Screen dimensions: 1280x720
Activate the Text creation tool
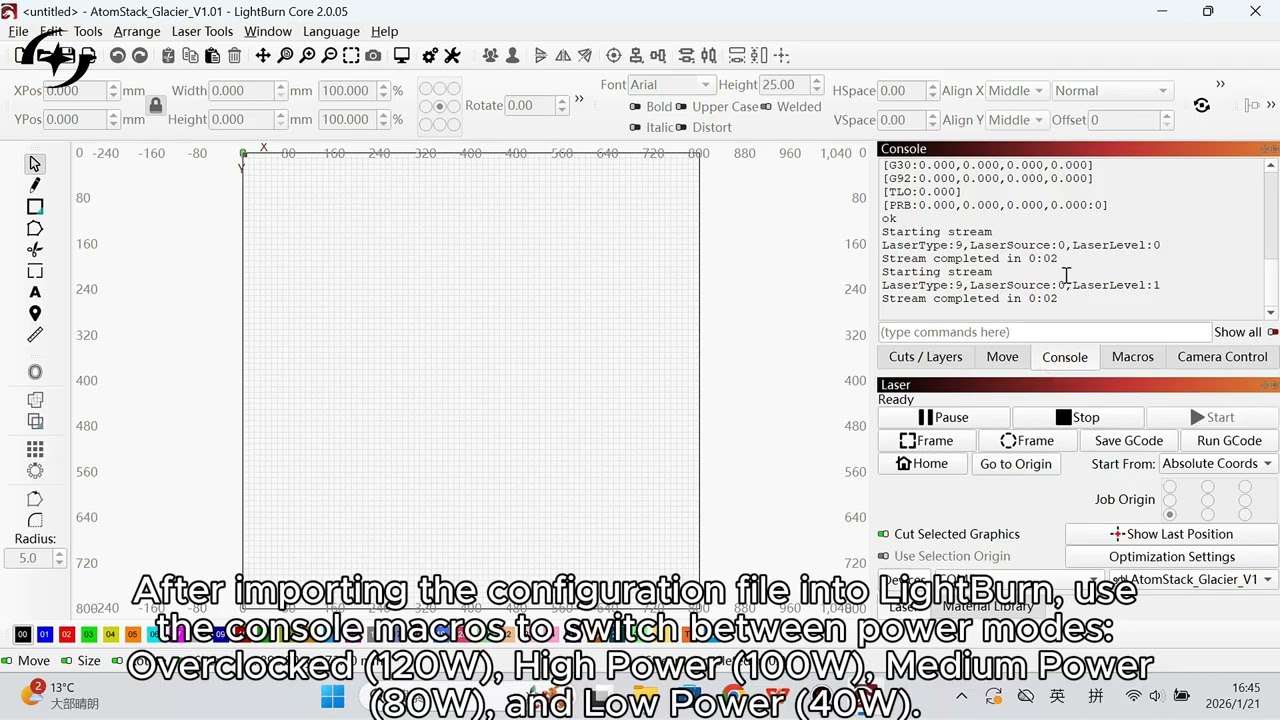point(35,292)
